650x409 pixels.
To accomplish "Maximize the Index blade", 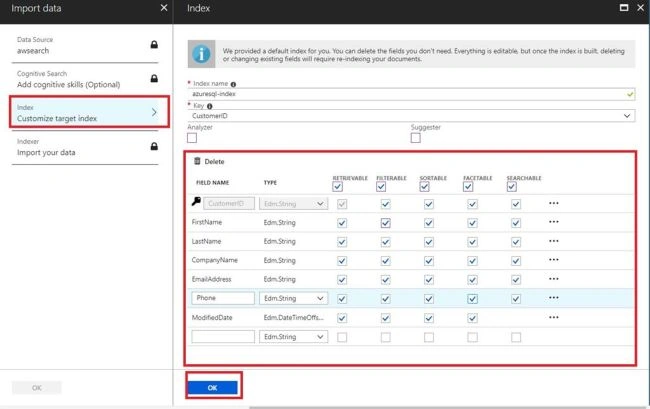I will (x=623, y=7).
